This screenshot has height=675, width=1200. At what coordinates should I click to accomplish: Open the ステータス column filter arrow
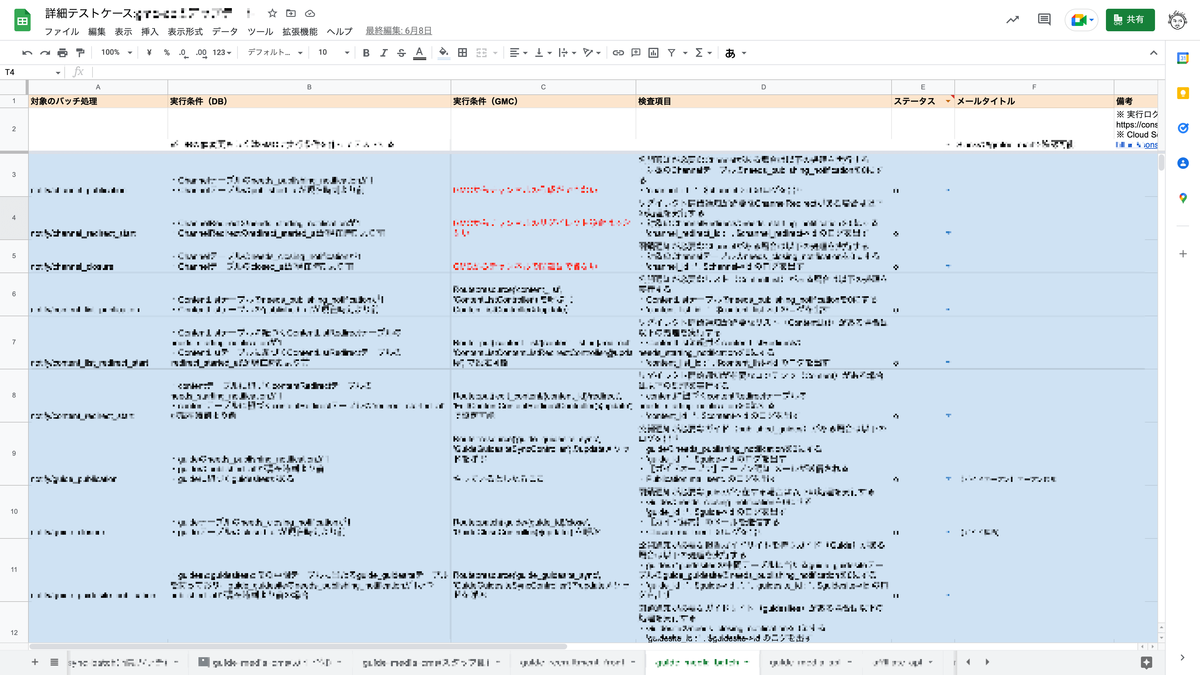pos(949,102)
